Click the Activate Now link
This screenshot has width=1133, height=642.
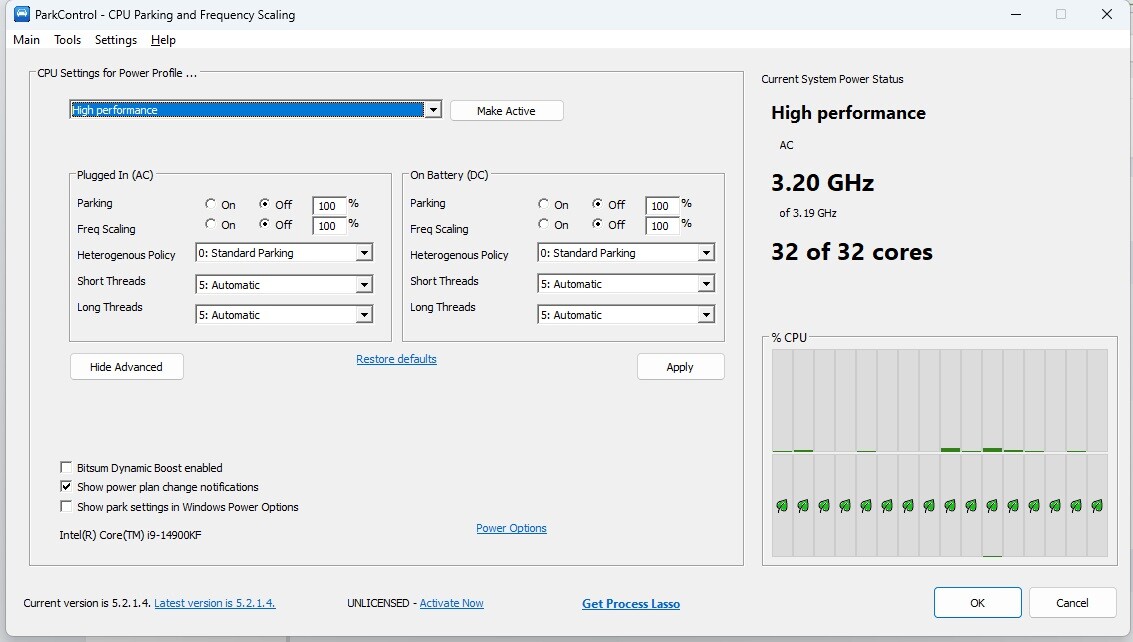[x=452, y=603]
